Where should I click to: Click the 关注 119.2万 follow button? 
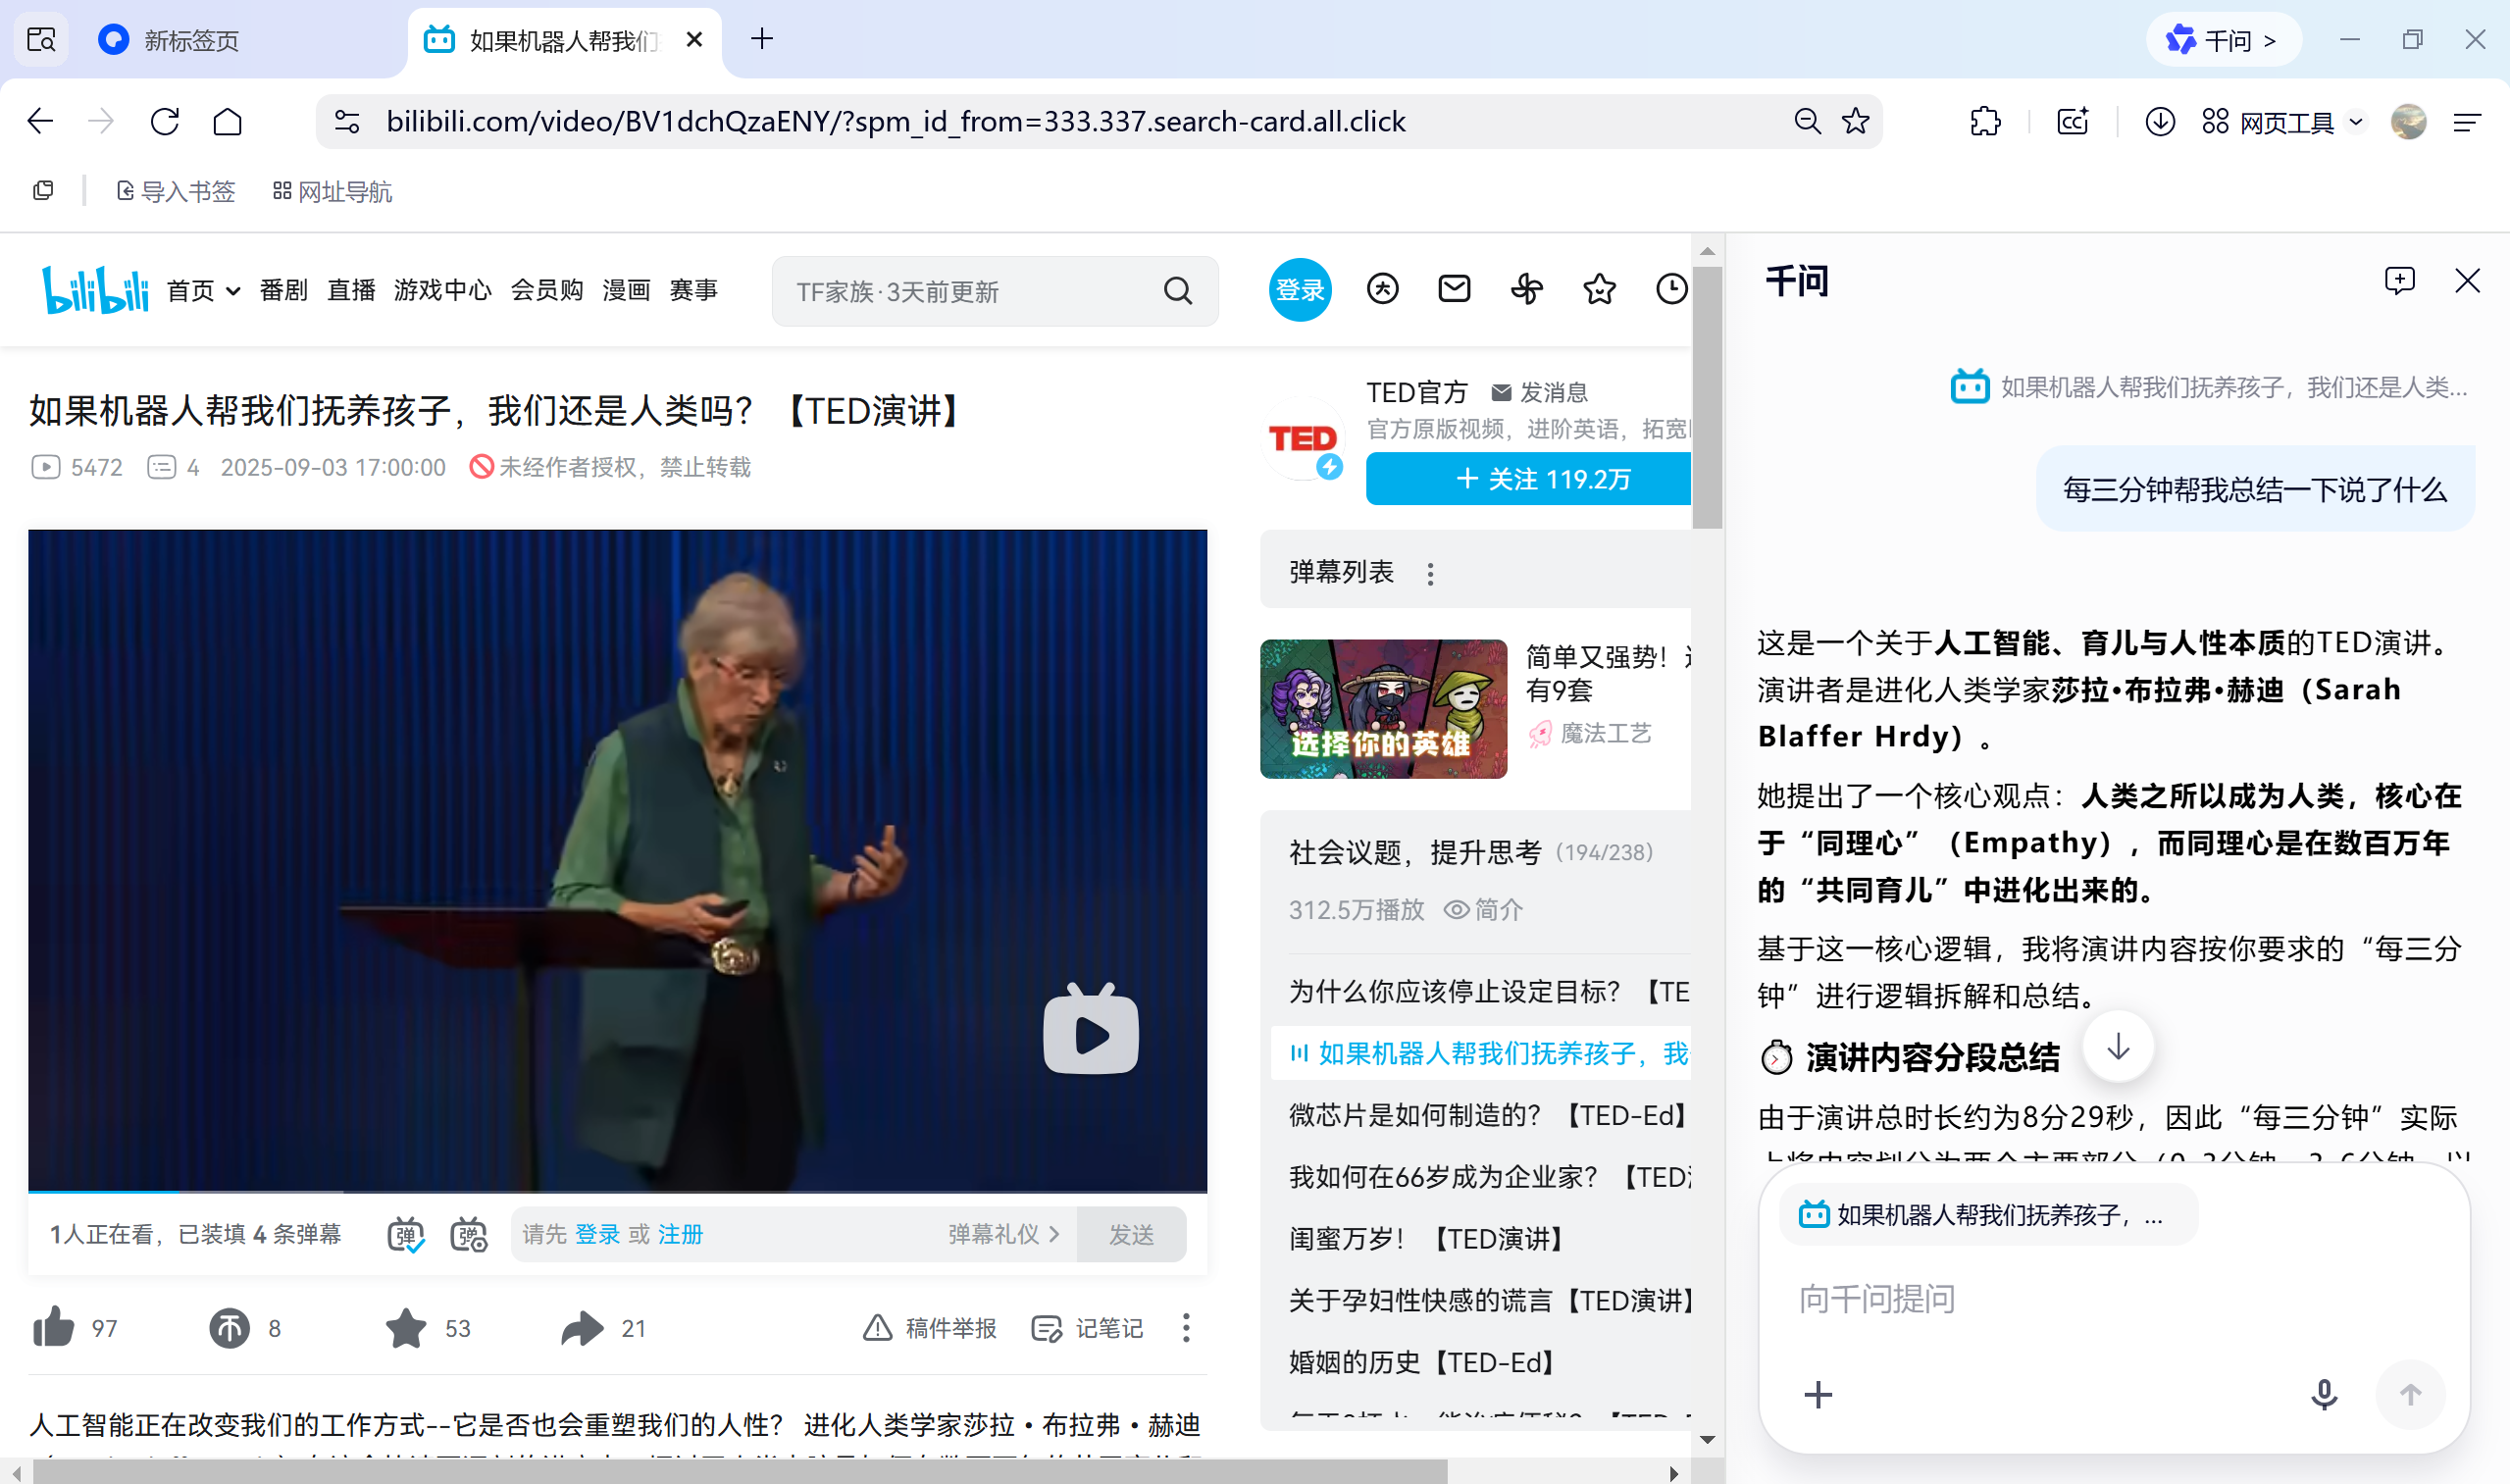pos(1528,479)
